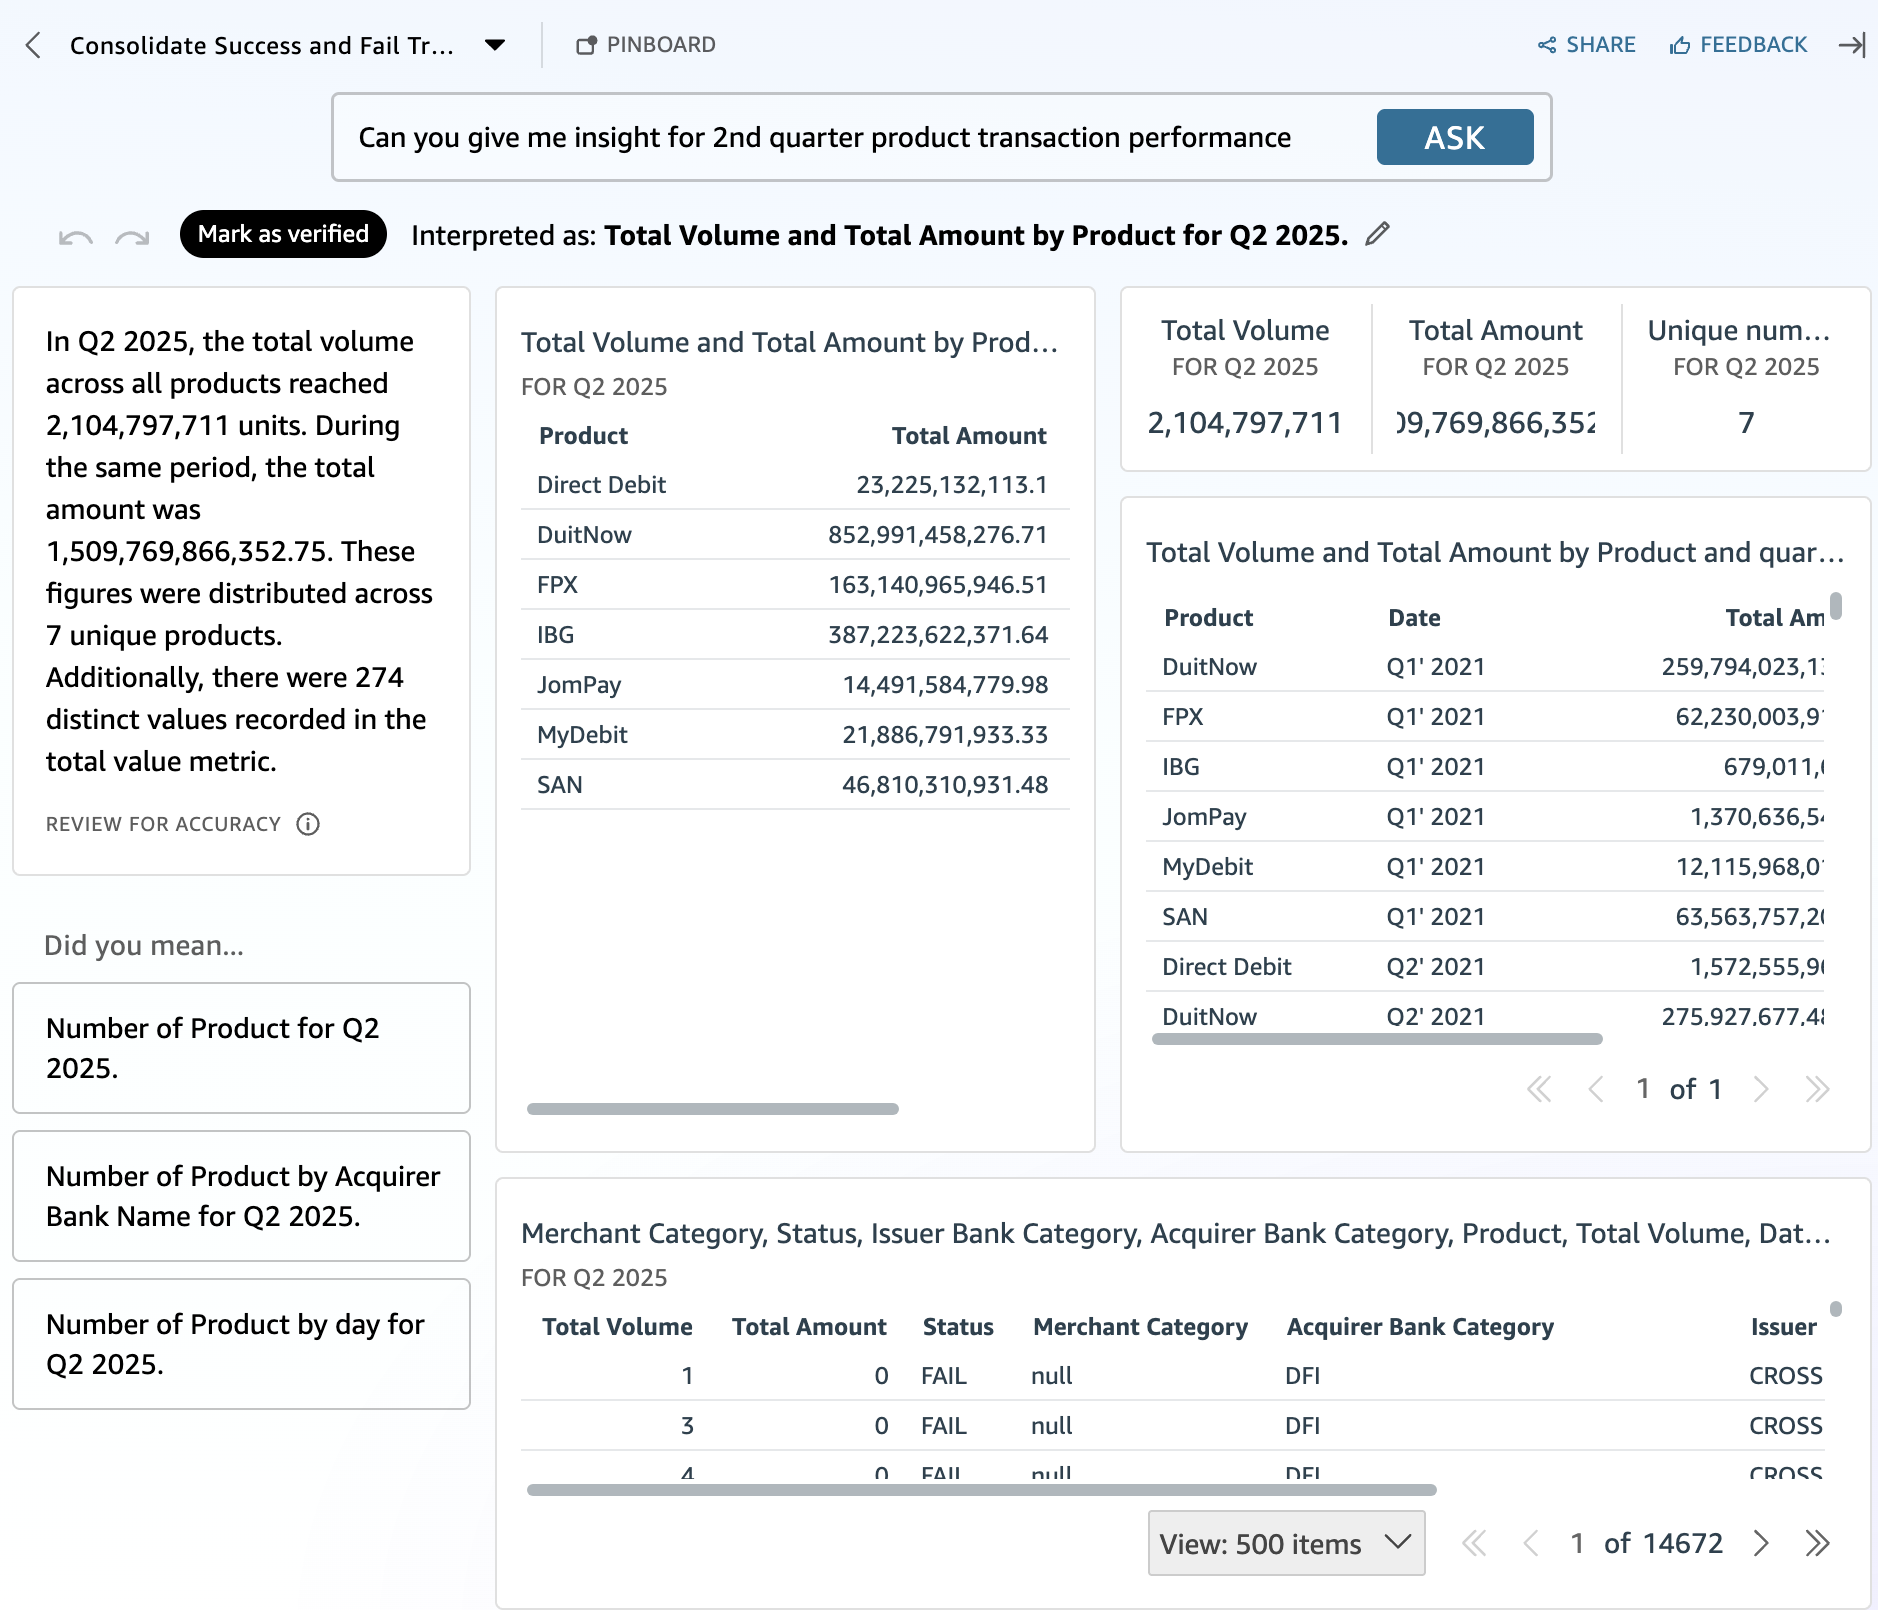Click the undo arrow icon
Screen dimensions: 1878x1610
tap(75, 237)
